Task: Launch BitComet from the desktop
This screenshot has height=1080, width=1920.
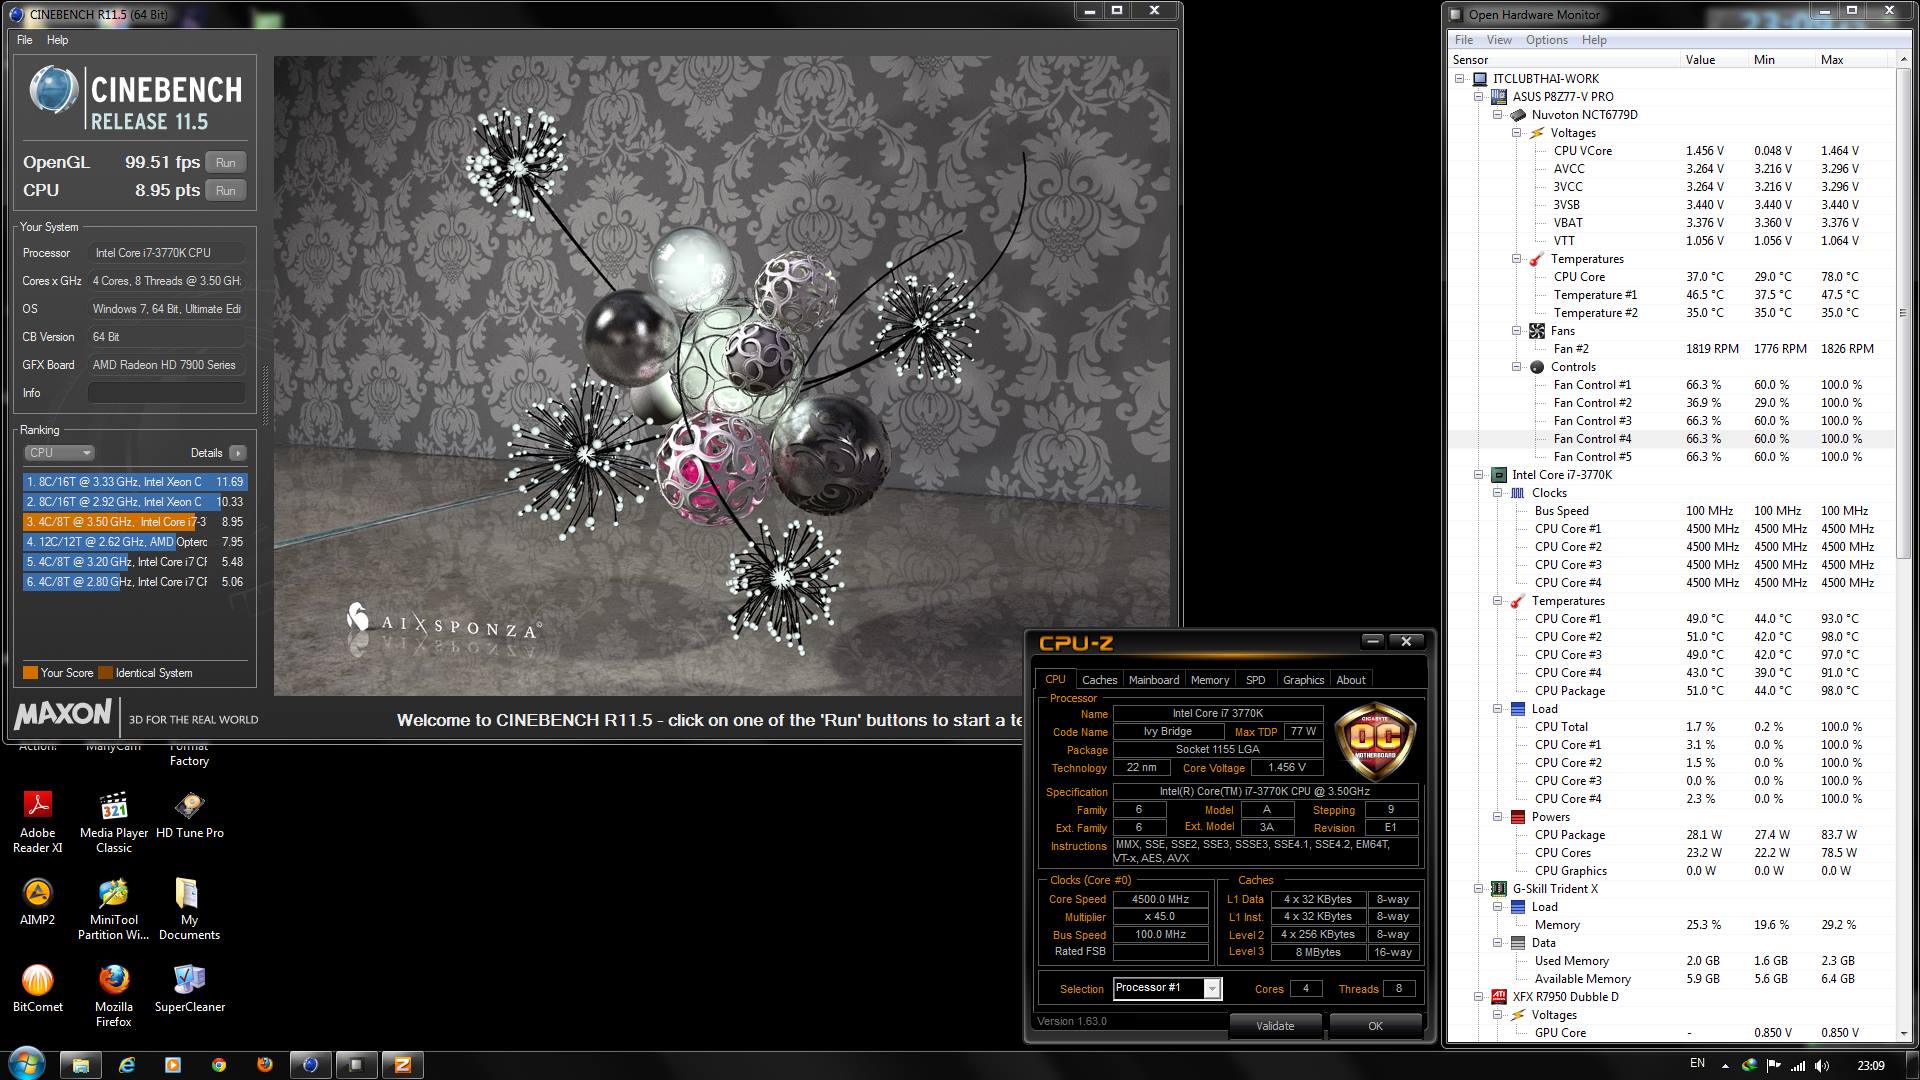Action: (37, 980)
